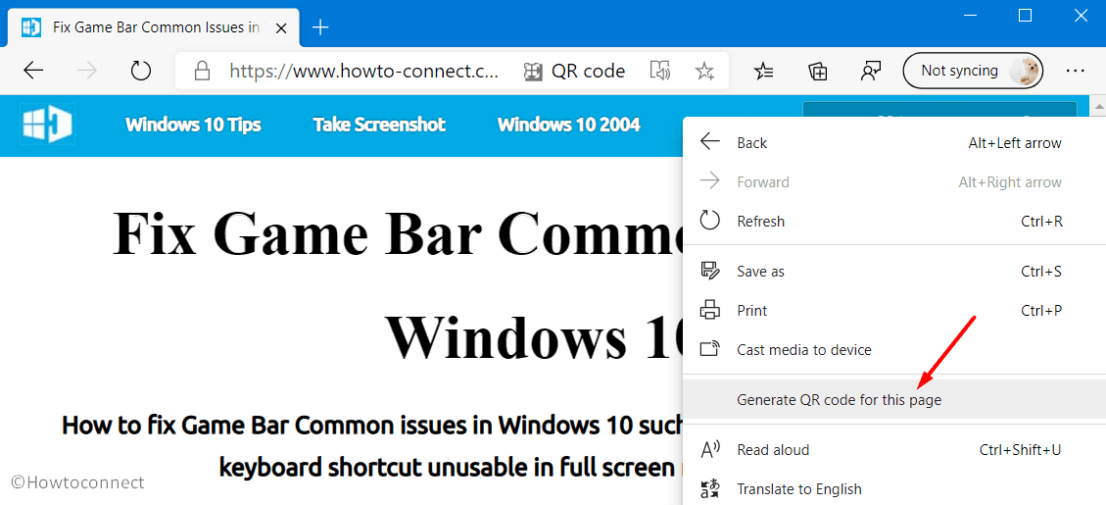Click the Cast media icon in the context menu
The height and width of the screenshot is (505, 1106).
[x=709, y=349]
